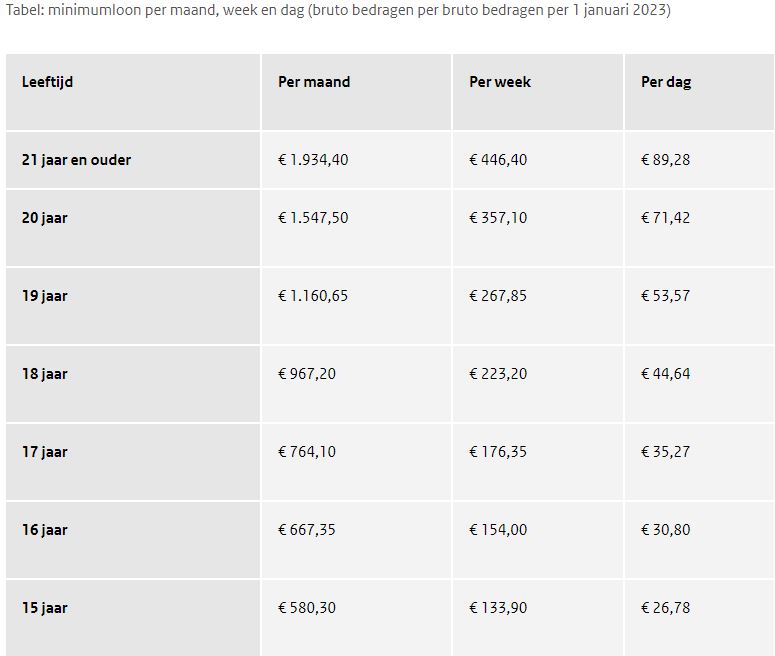Viewport: 775px width, 656px height.
Task: Click the € 30,80 daily amount
Action: coord(665,530)
